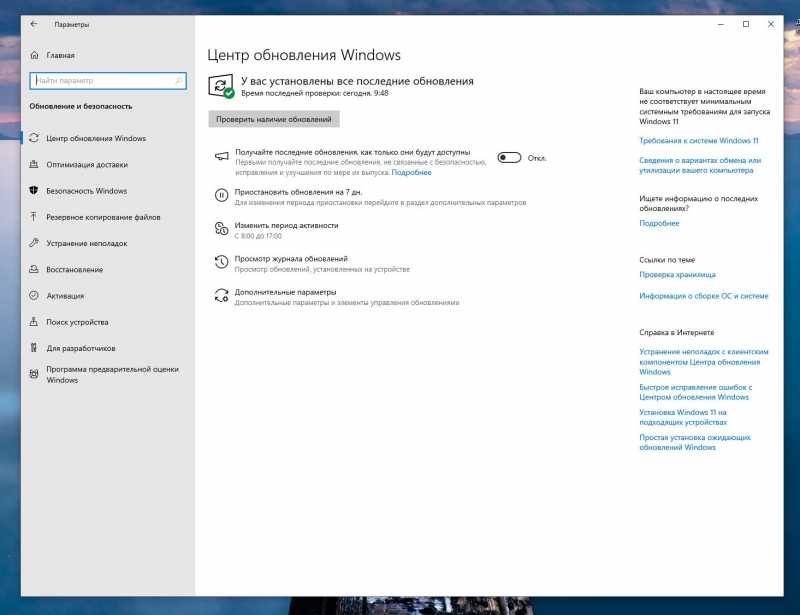
Task: Toggle the Получайте последние обновления switch
Action: (509, 157)
